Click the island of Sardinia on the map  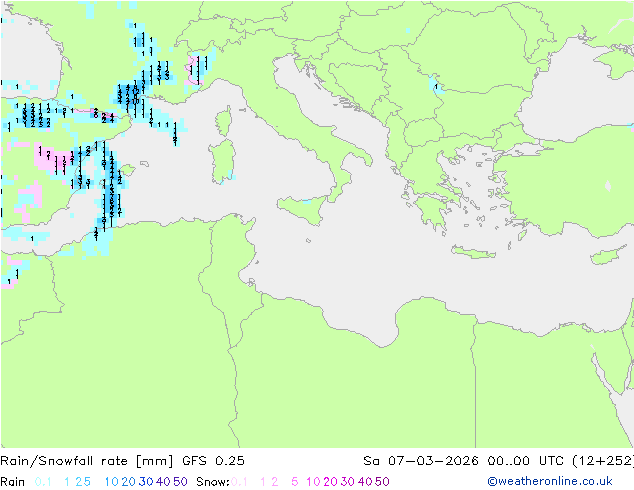coord(222,162)
